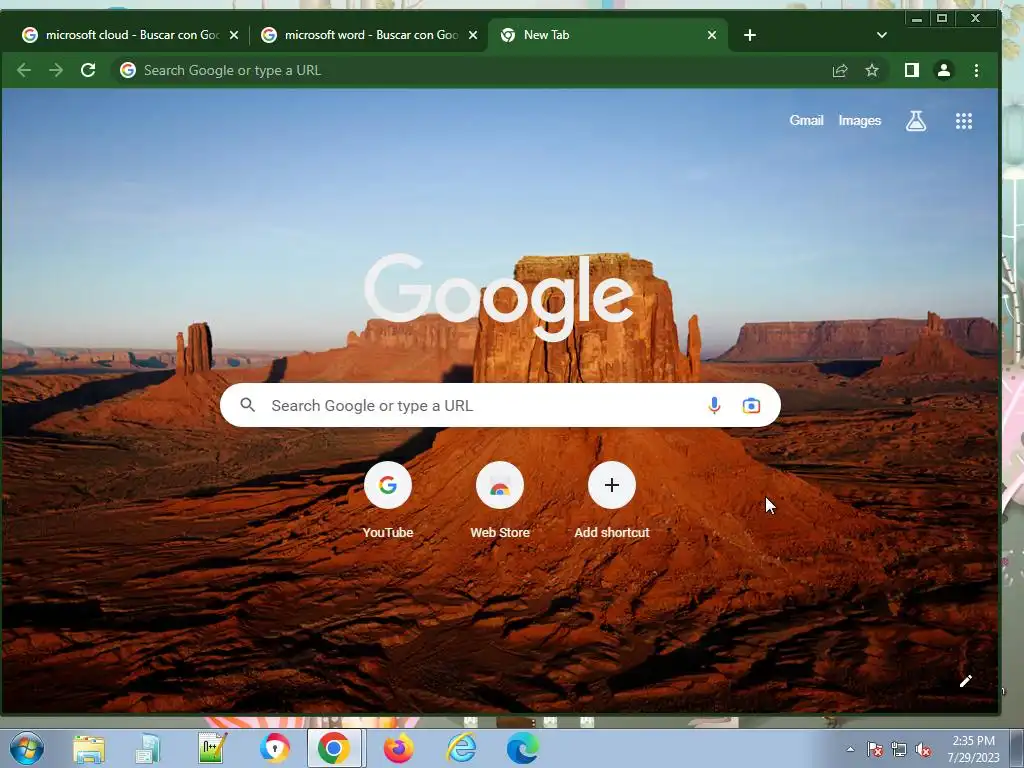
Task: Go back using the browser back arrow
Action: 24,71
